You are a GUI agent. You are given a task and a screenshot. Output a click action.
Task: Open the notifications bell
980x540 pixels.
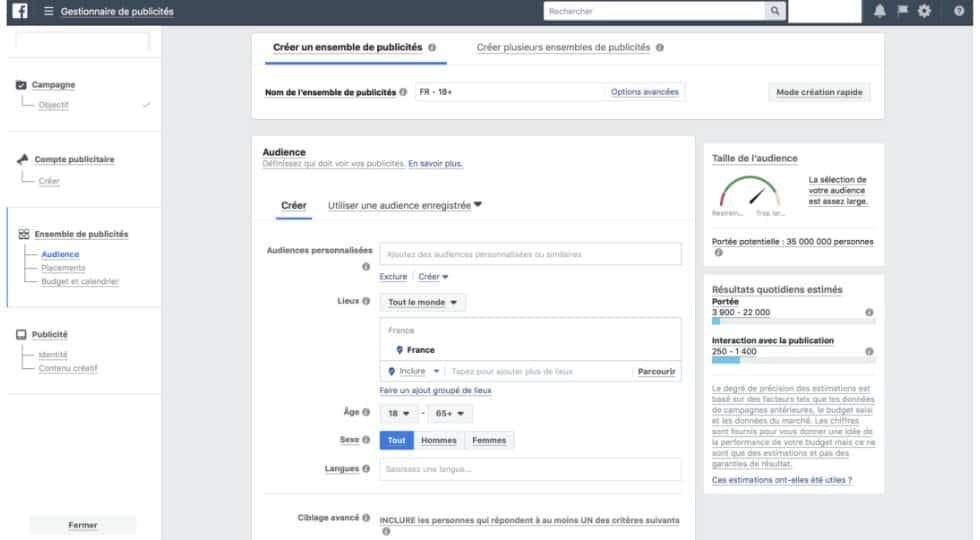(879, 11)
